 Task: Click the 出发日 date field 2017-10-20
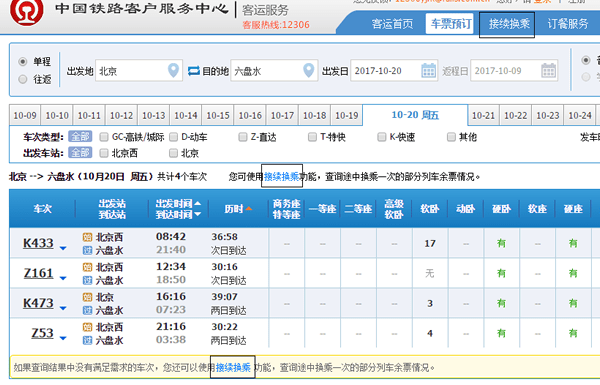point(394,70)
